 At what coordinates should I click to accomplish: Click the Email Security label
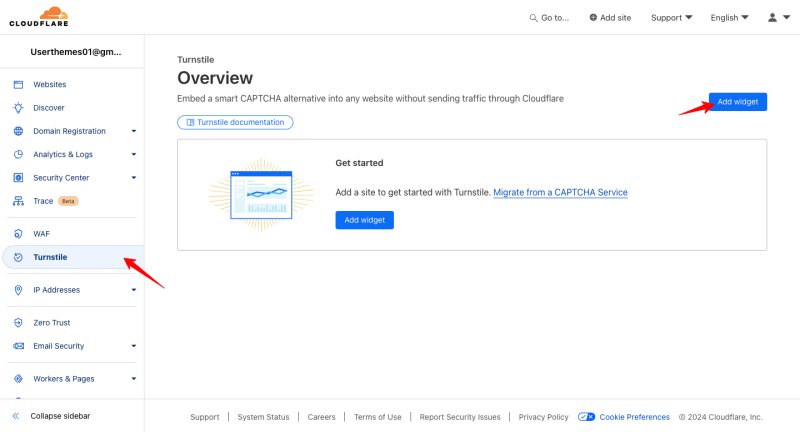pyautogui.click(x=59, y=346)
